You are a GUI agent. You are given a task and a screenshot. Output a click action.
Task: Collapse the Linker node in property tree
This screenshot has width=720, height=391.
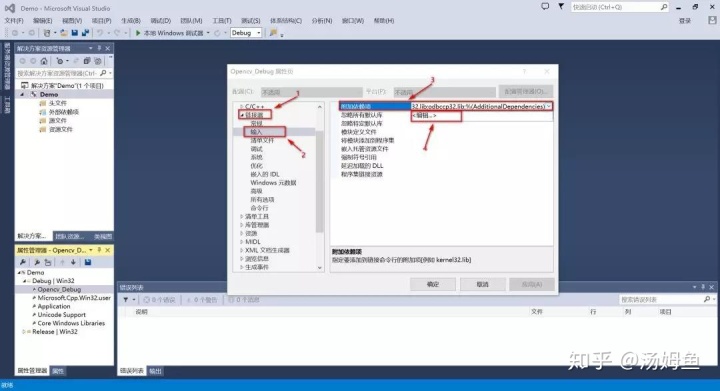point(242,115)
